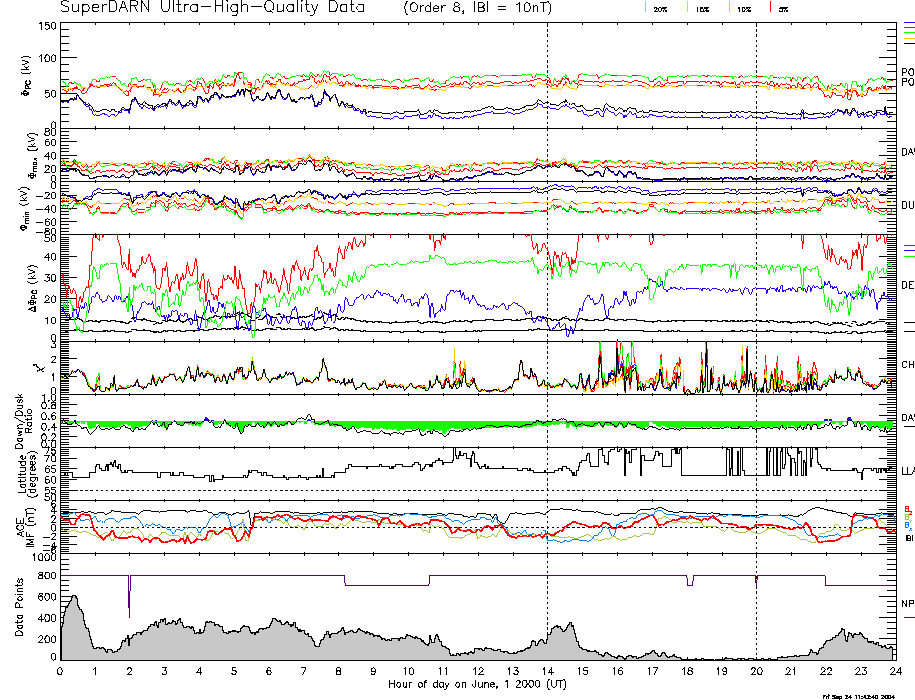This screenshot has width=915, height=700.
Task: Click the 150 tick on the top y-axis
Action: pos(46,26)
